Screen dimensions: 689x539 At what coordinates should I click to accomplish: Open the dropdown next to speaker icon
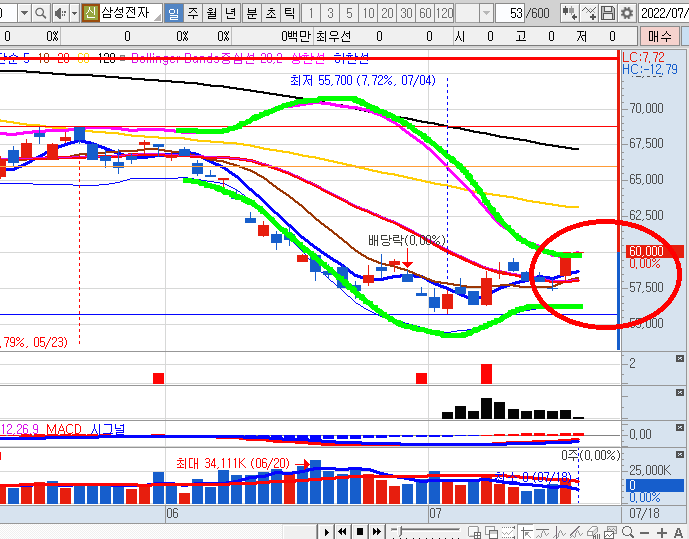click(73, 13)
